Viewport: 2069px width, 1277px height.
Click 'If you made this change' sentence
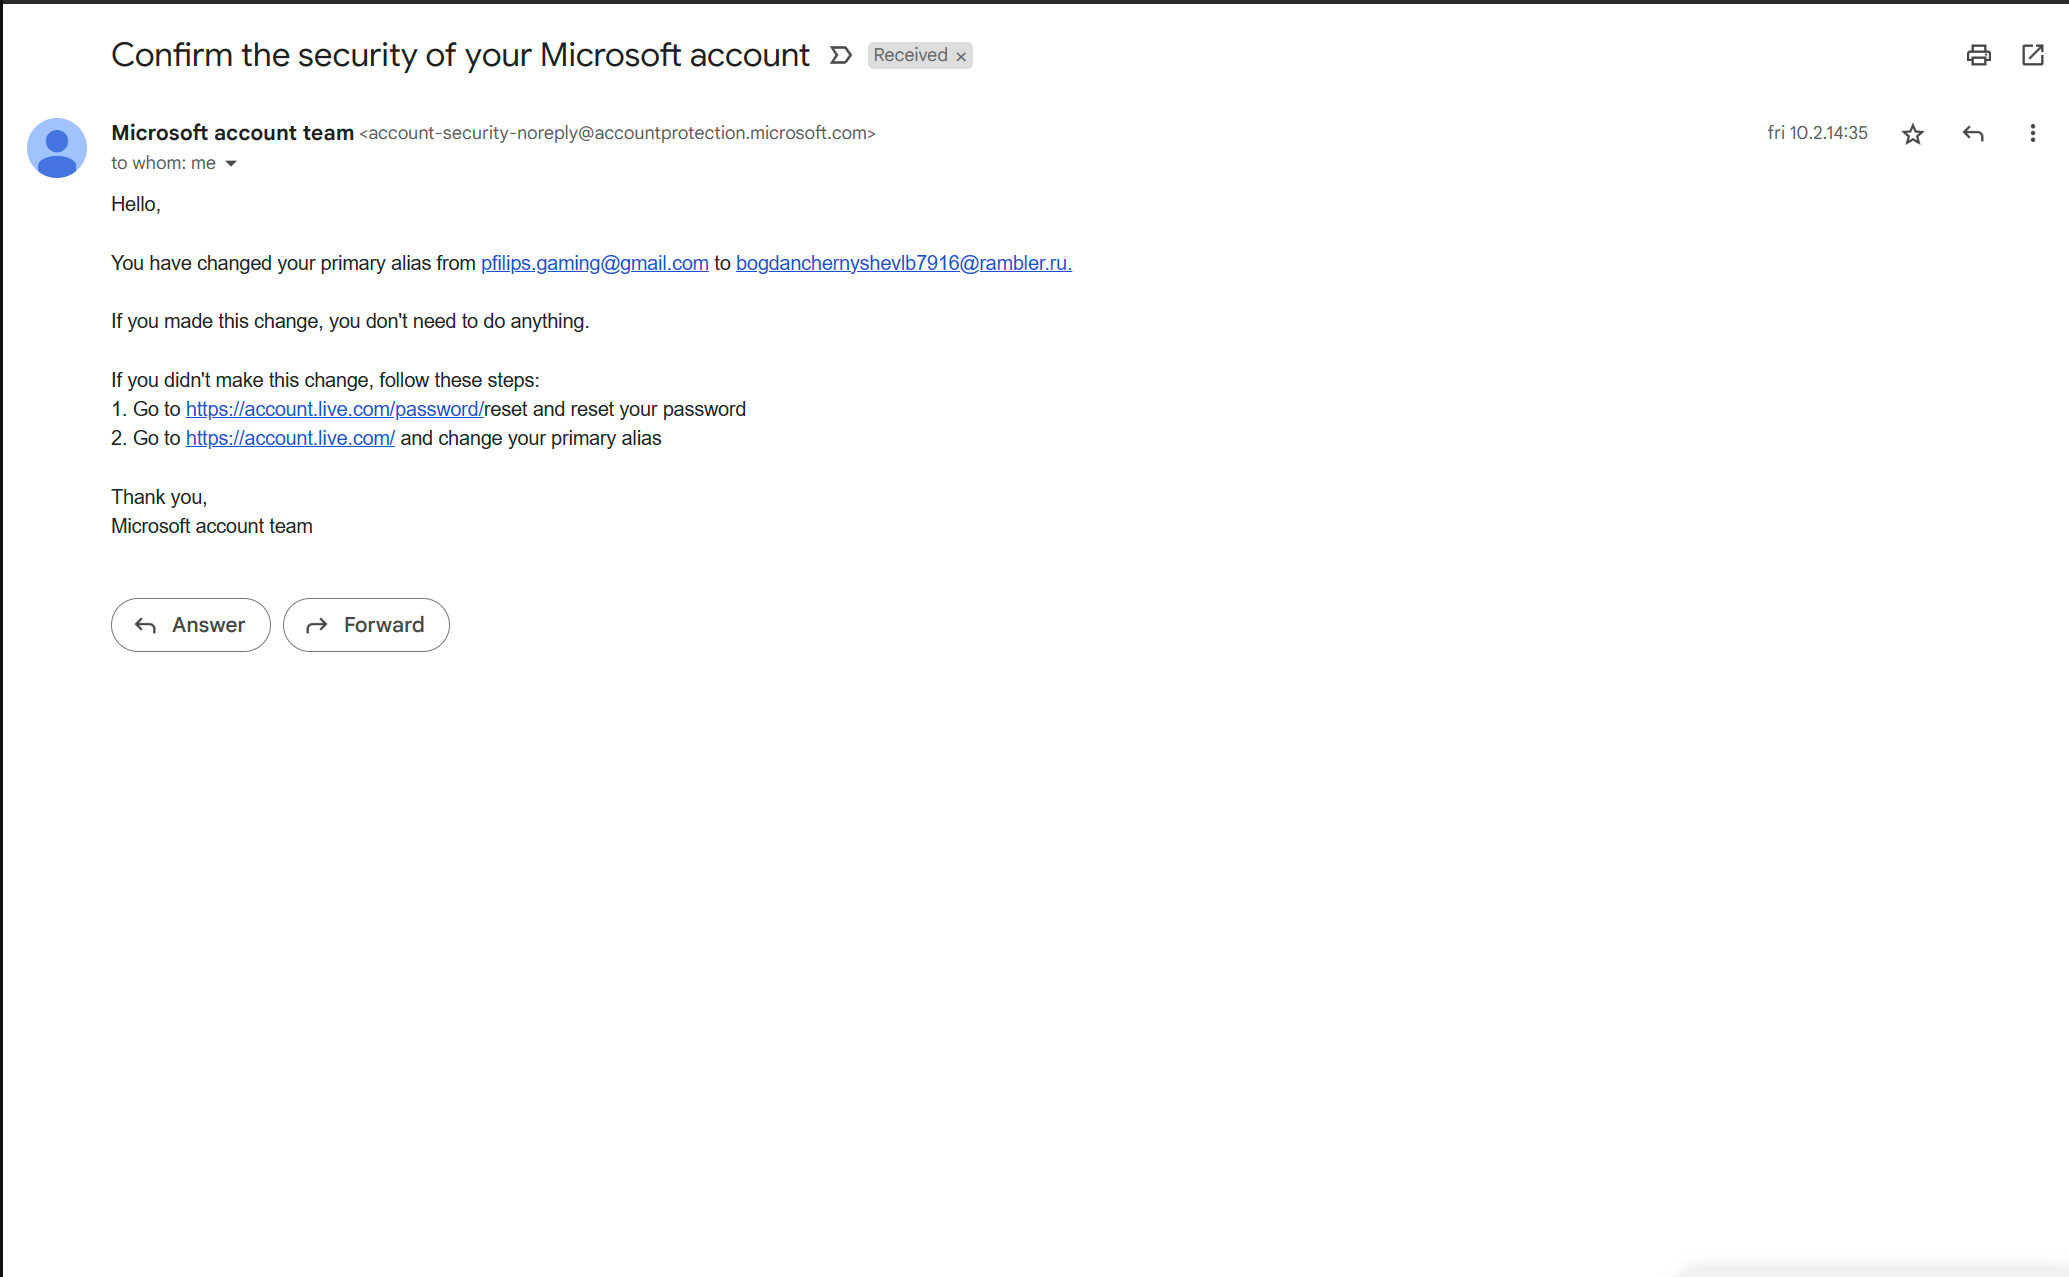(350, 321)
